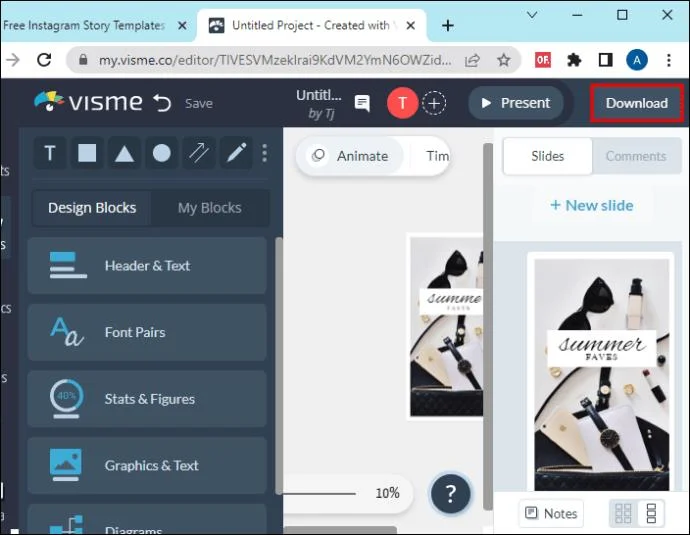Image resolution: width=690 pixels, height=535 pixels.
Task: Click the 10% zoom value
Action: [387, 493]
